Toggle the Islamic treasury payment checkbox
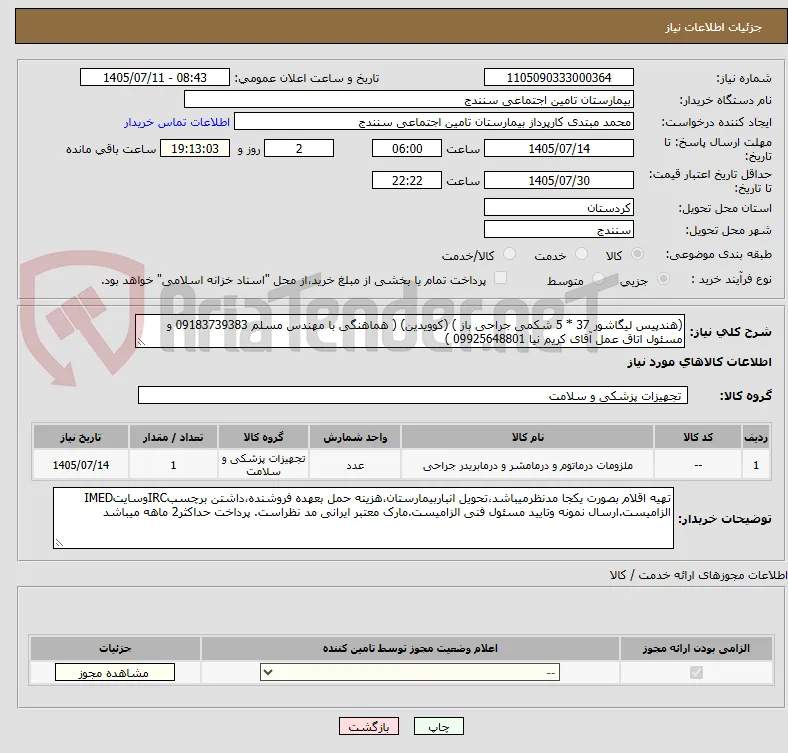Viewport: 788px width, 753px height. click(501, 278)
